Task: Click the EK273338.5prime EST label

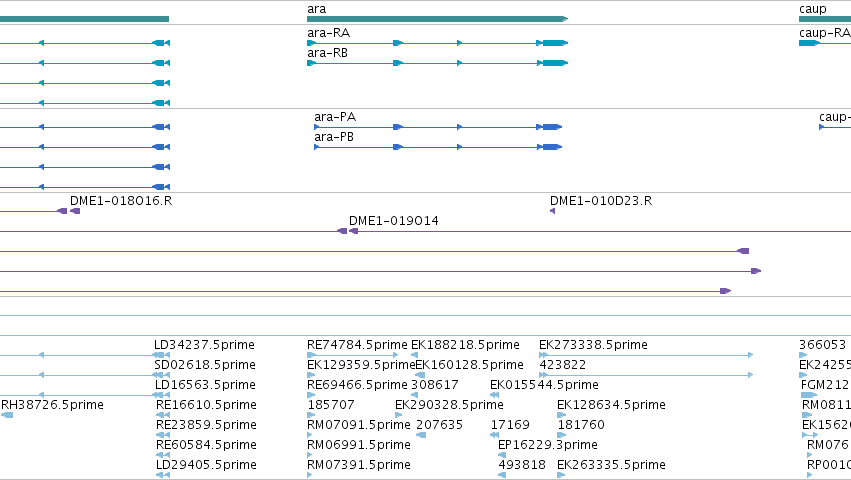Action: (593, 345)
